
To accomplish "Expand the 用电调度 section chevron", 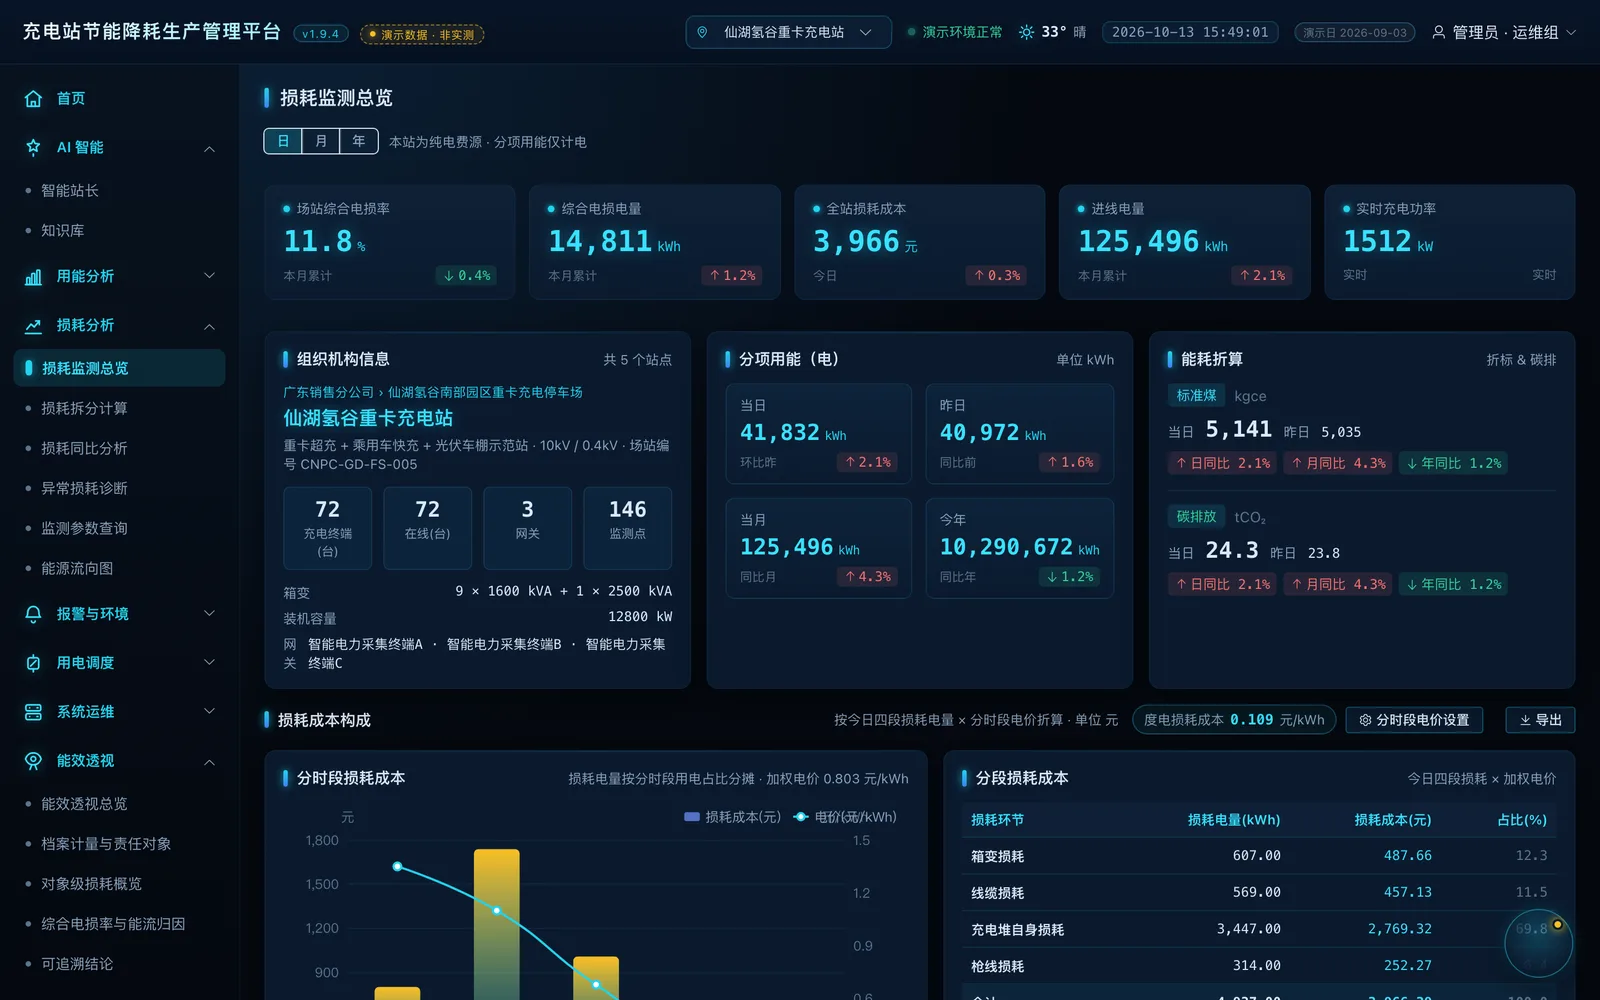I will [x=210, y=662].
